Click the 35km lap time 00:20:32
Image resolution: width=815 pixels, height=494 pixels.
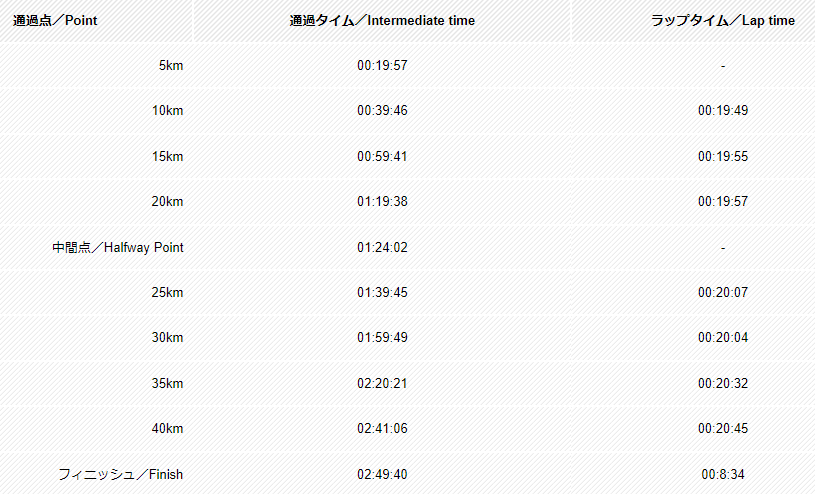pos(722,384)
